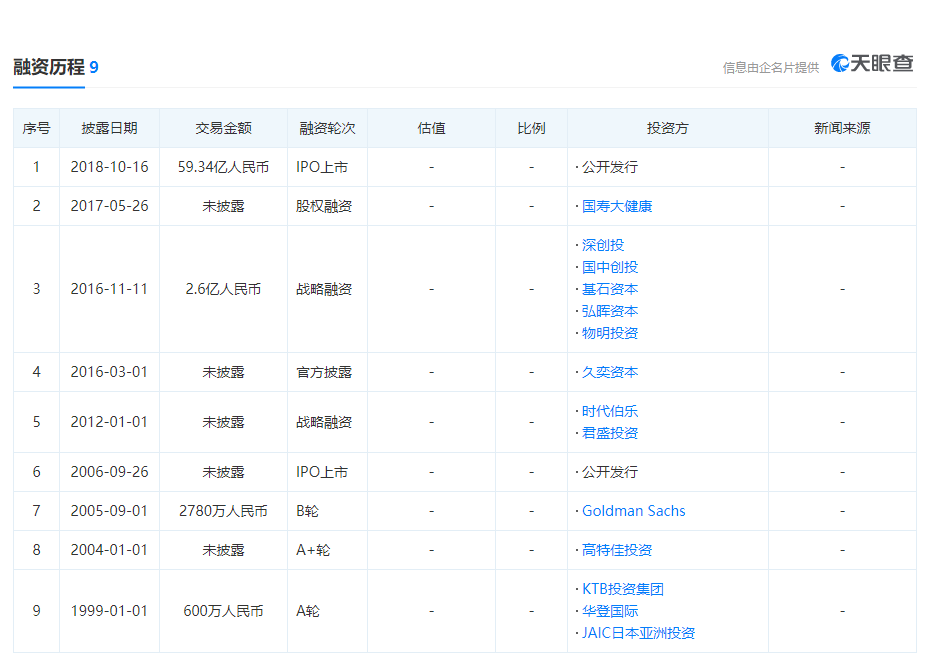The image size is (926, 660).
Task: Open investor link 深创投
Action: pyautogui.click(x=603, y=245)
